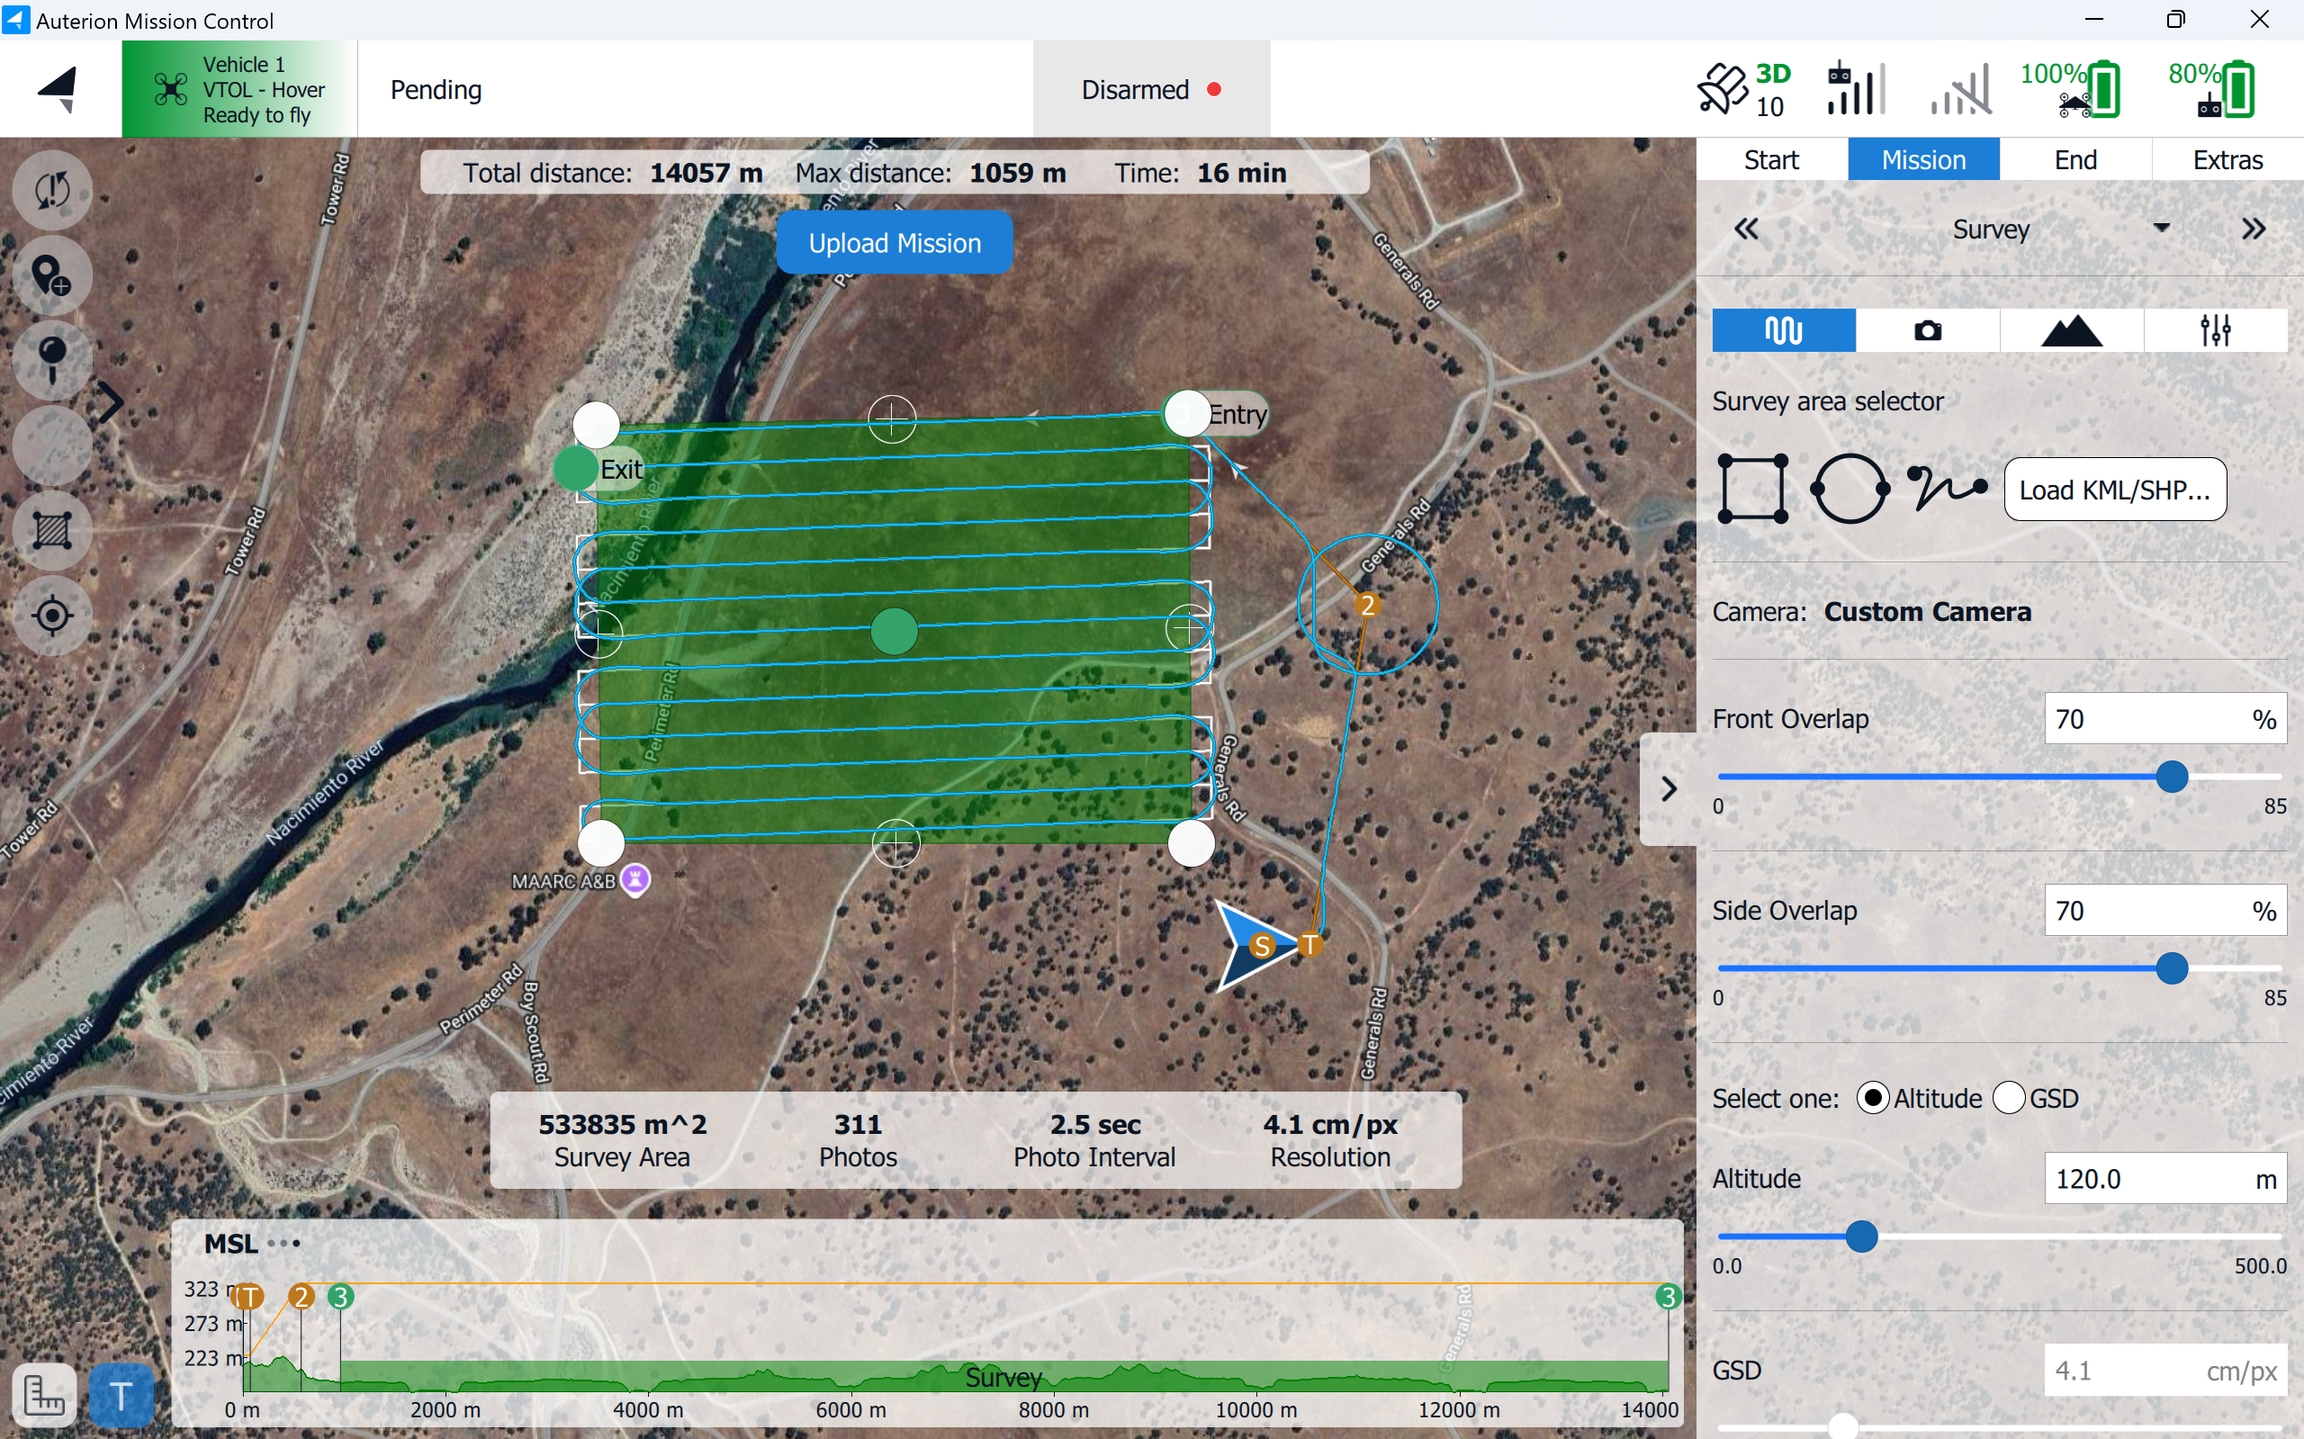The image size is (2304, 1439).
Task: Choose the freehand trace area tool
Action: (1946, 488)
